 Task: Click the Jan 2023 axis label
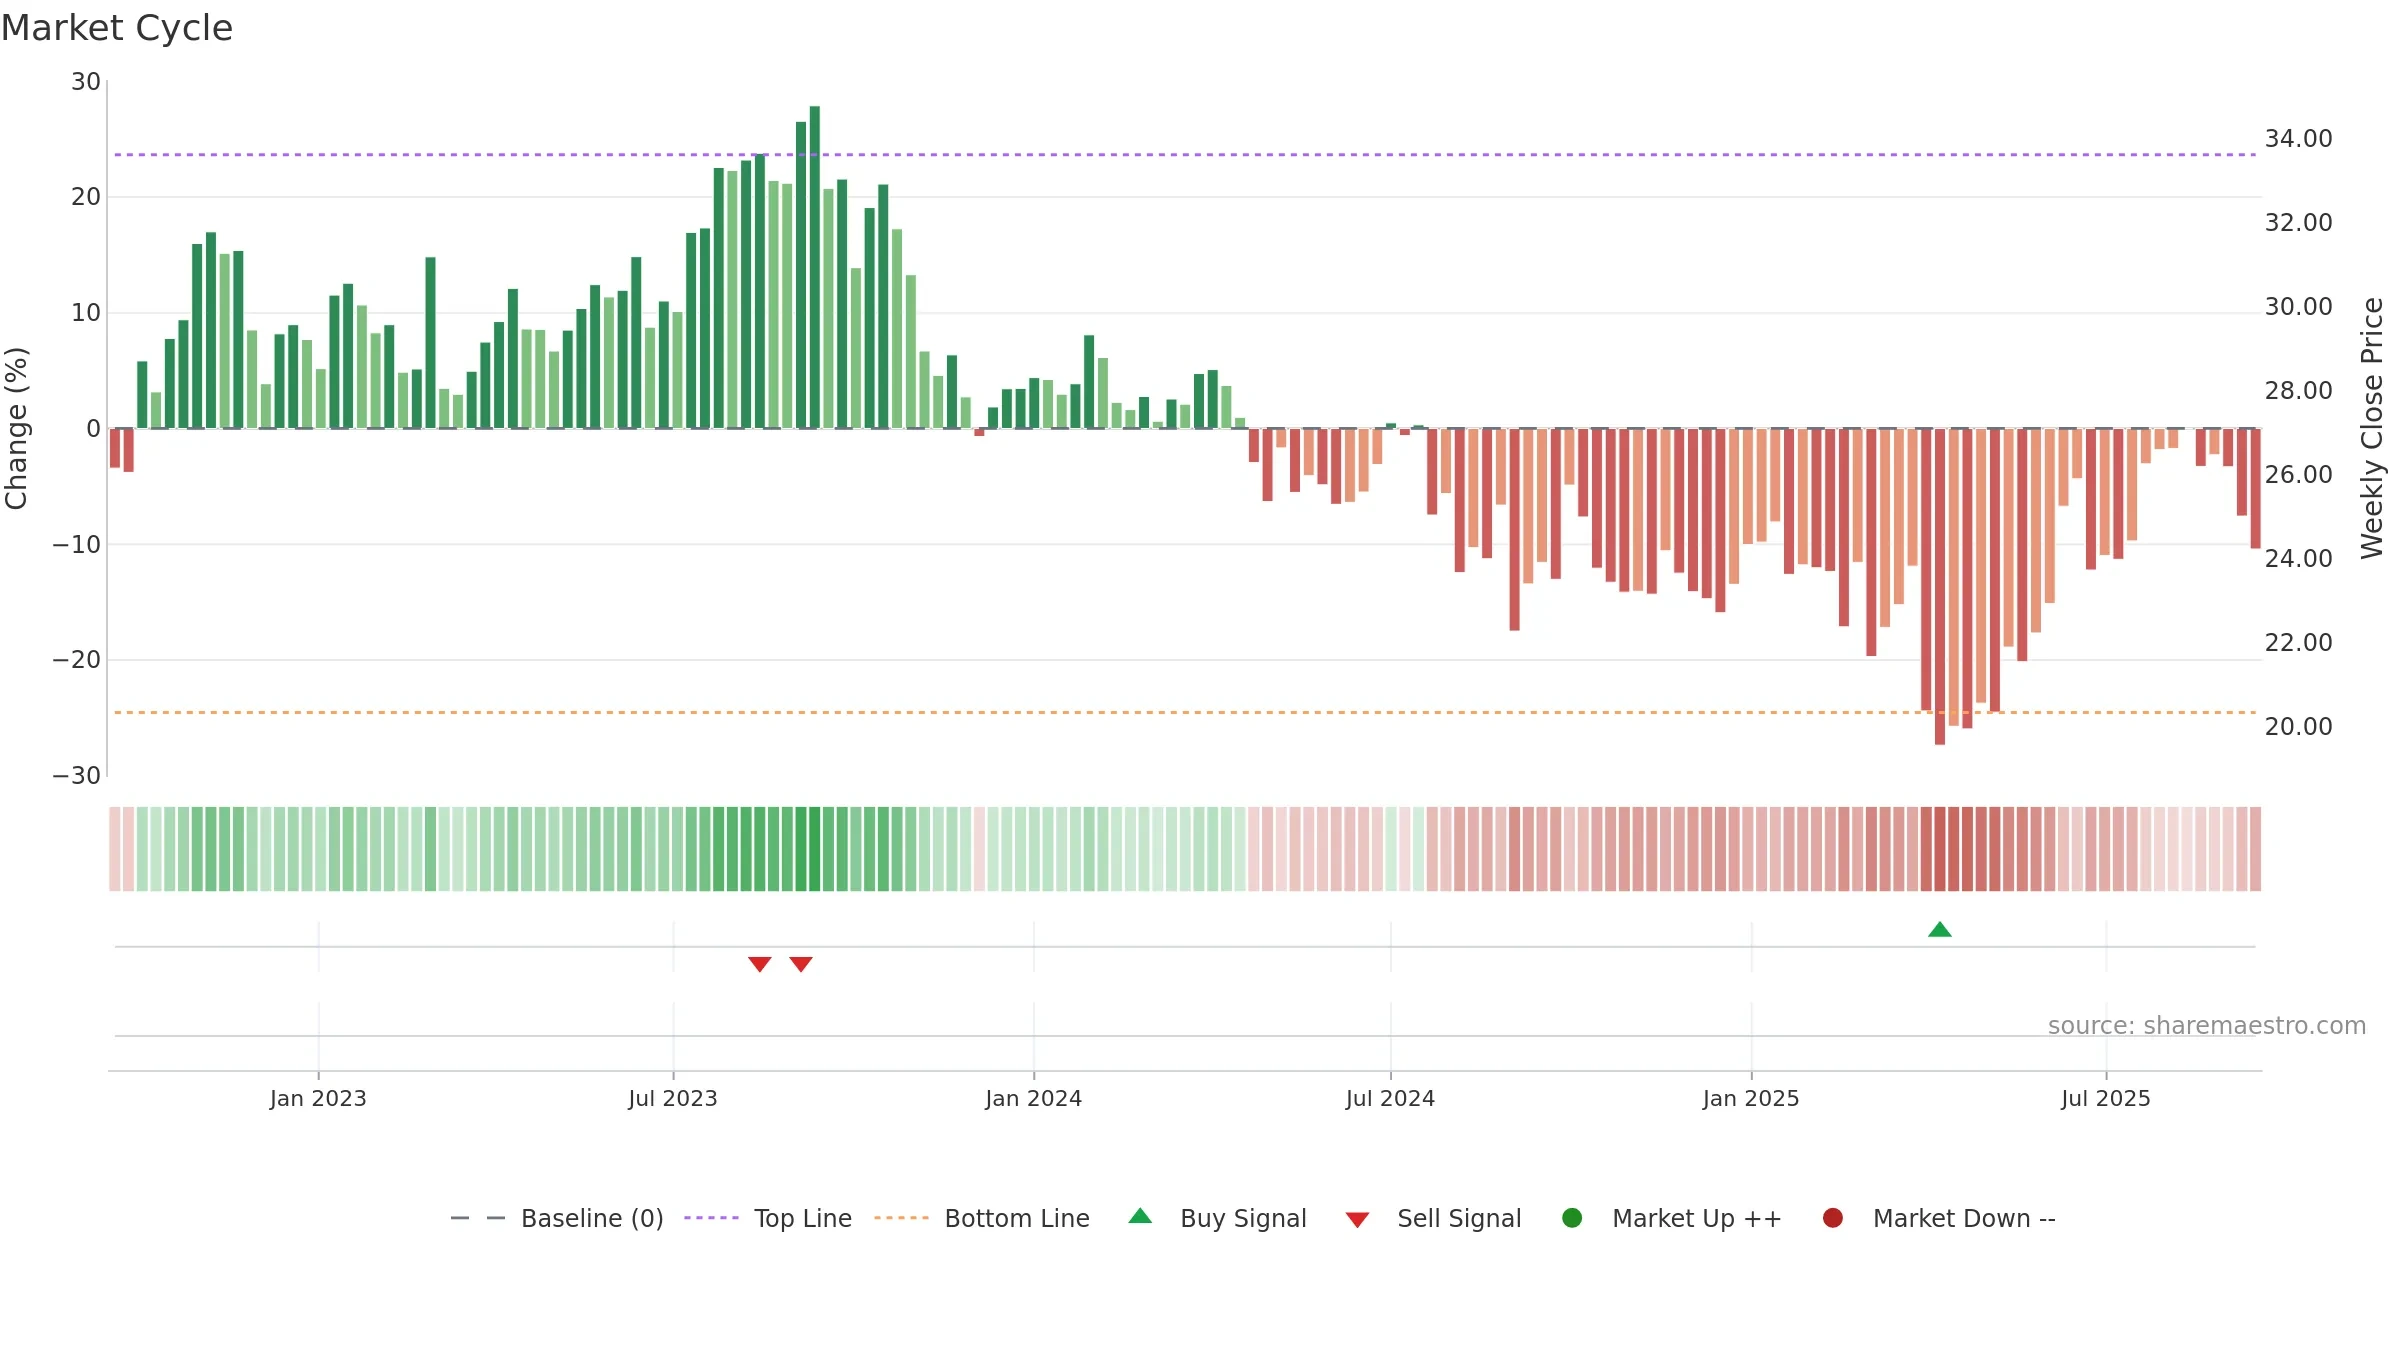click(x=318, y=1099)
